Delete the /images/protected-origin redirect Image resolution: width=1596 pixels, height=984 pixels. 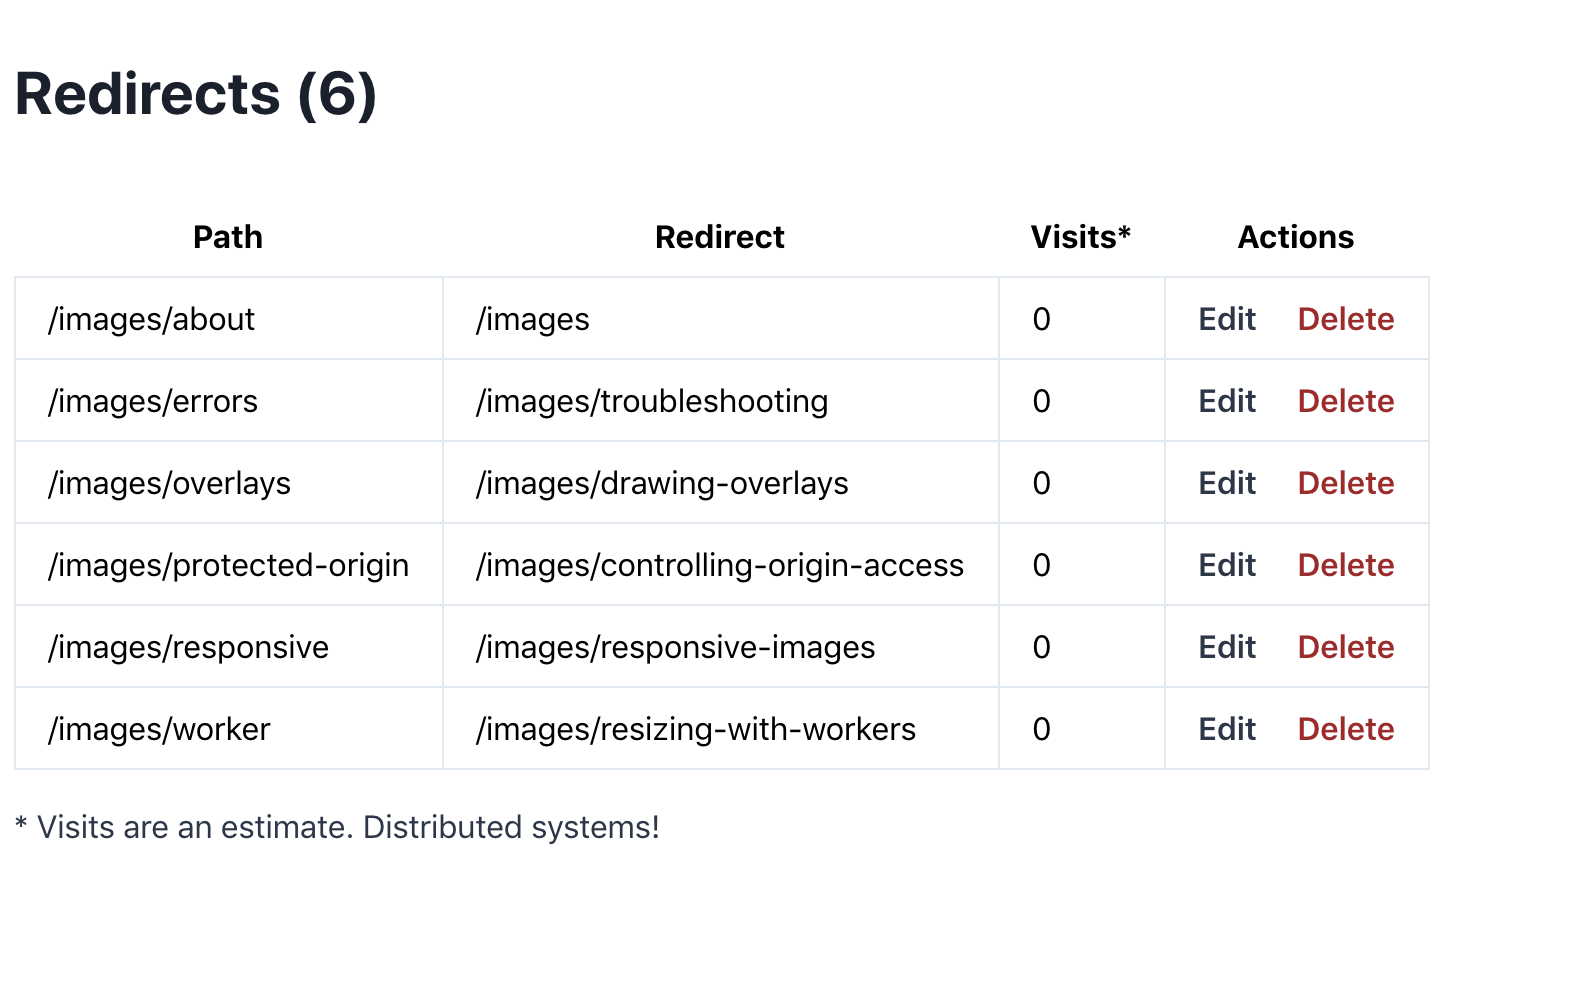pos(1345,565)
